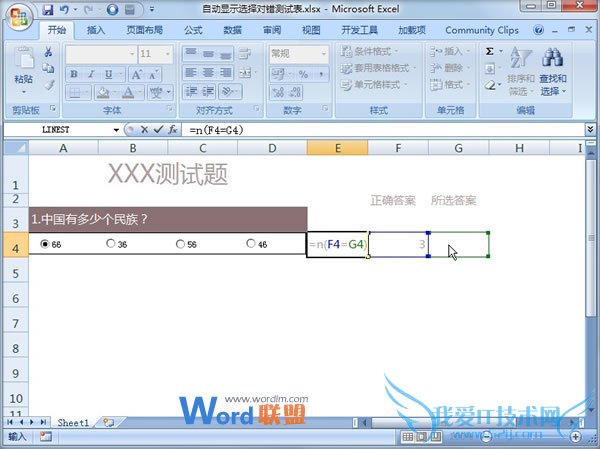Open the font color A control
The image size is (600, 449).
pos(128,92)
